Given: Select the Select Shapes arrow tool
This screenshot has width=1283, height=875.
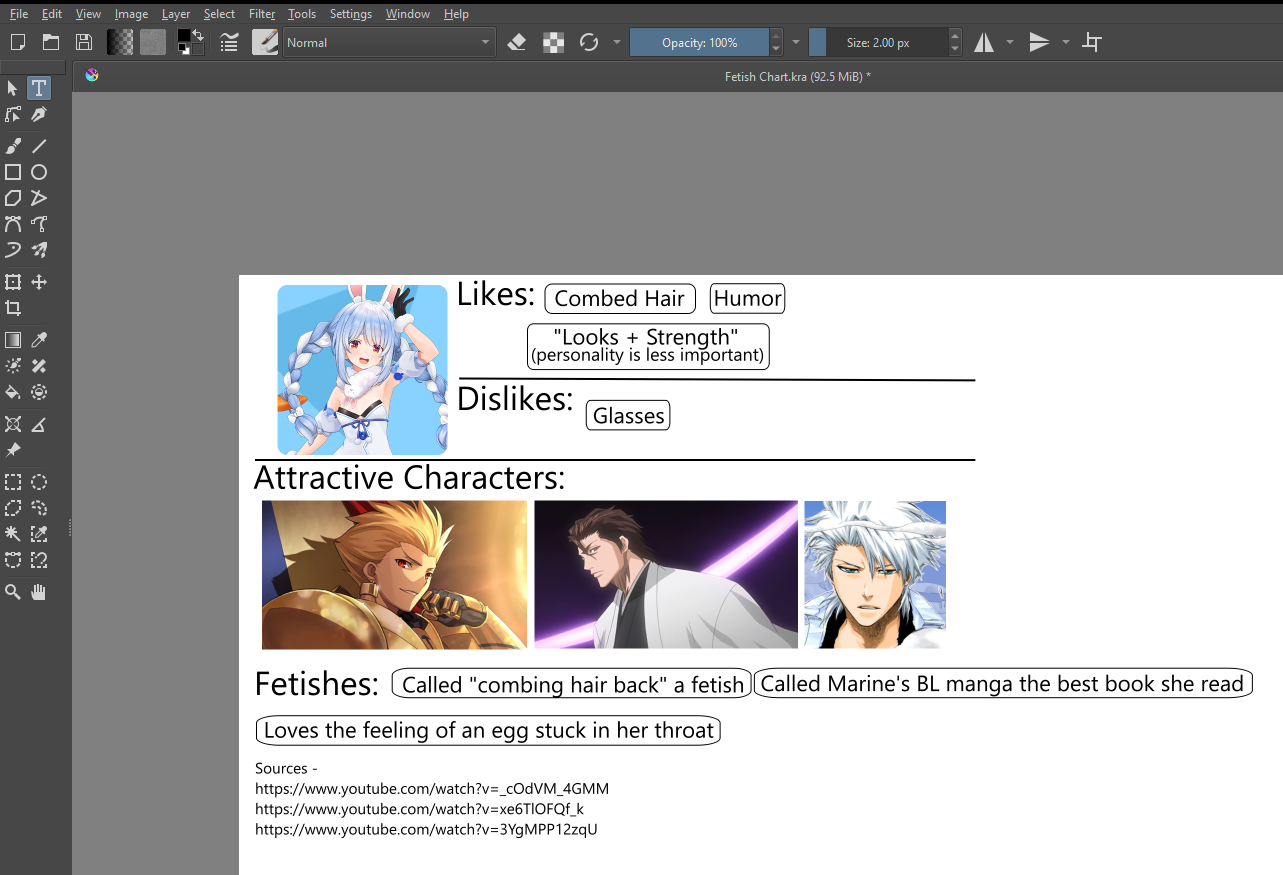Looking at the screenshot, I should click(x=13, y=89).
